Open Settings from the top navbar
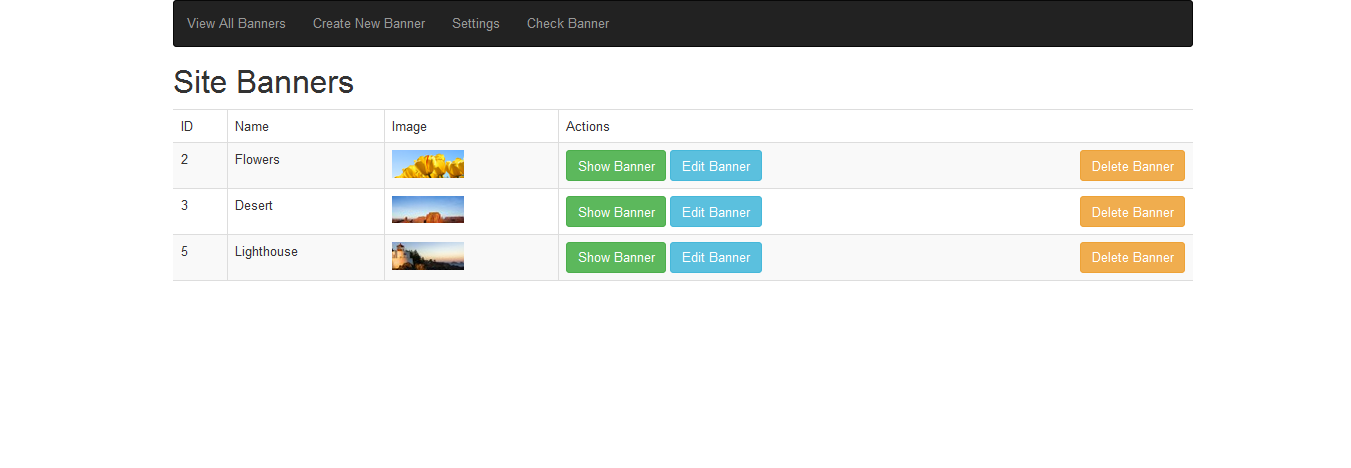1351x468 pixels. click(476, 23)
